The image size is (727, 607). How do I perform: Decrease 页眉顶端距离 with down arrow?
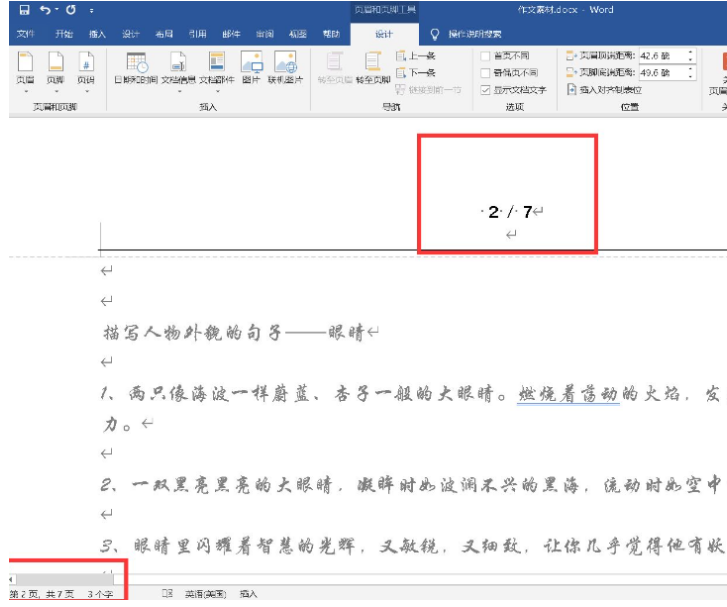(691, 59)
